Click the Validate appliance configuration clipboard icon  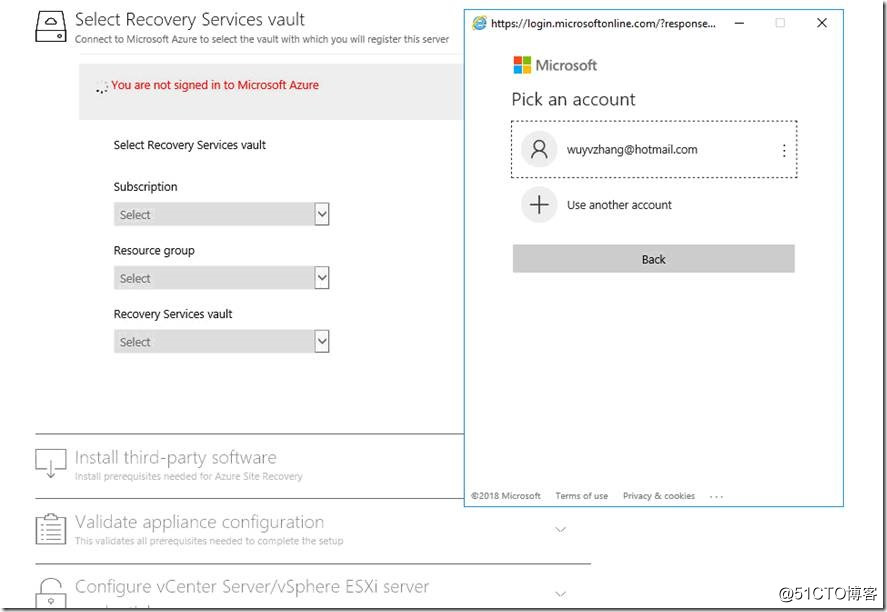(50, 529)
